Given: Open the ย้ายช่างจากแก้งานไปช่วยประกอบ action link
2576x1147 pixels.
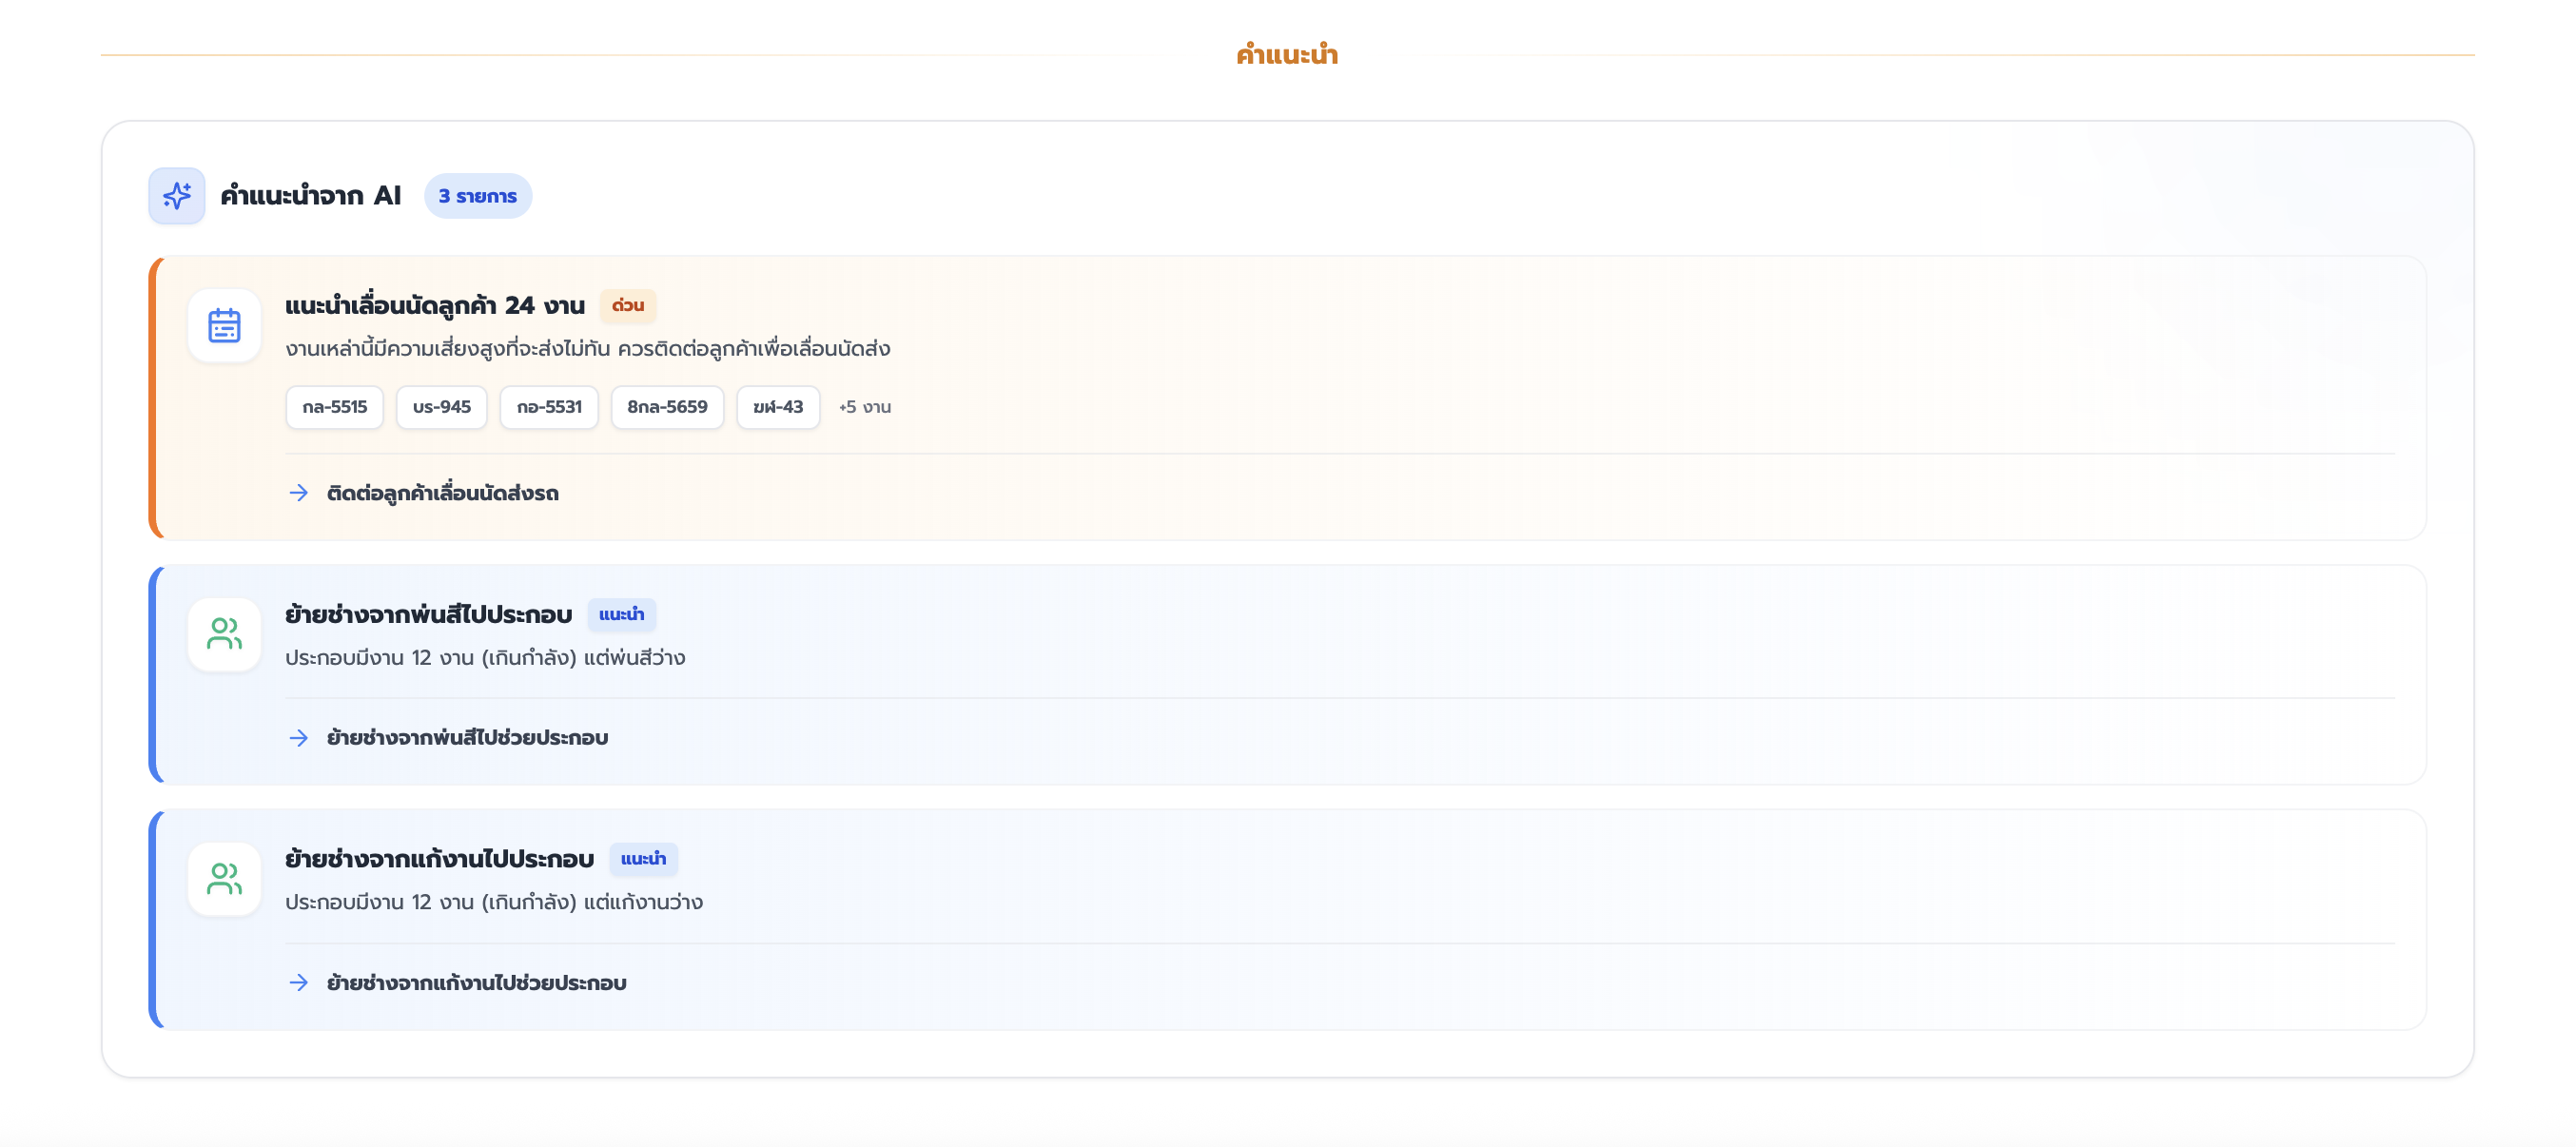Looking at the screenshot, I should pos(476,983).
